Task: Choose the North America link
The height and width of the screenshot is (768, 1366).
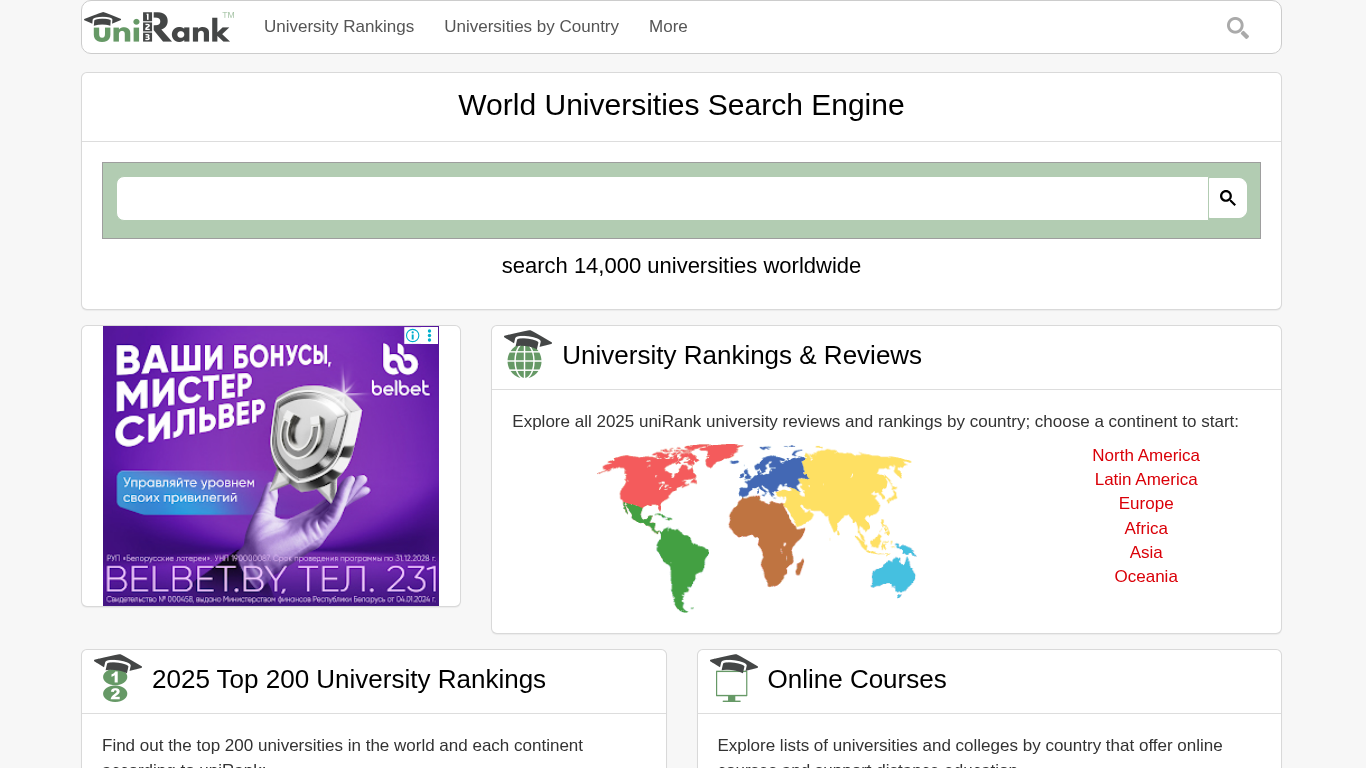Action: click(x=1146, y=456)
